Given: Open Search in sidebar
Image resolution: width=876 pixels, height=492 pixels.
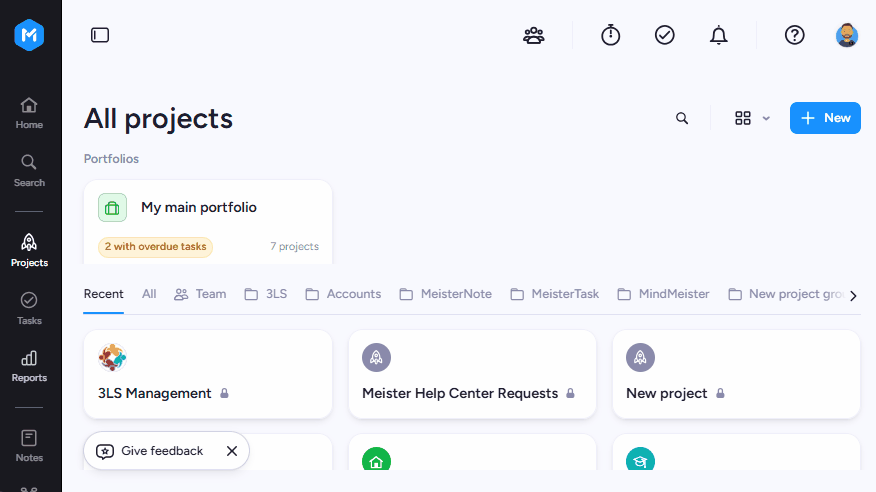Looking at the screenshot, I should pyautogui.click(x=29, y=171).
